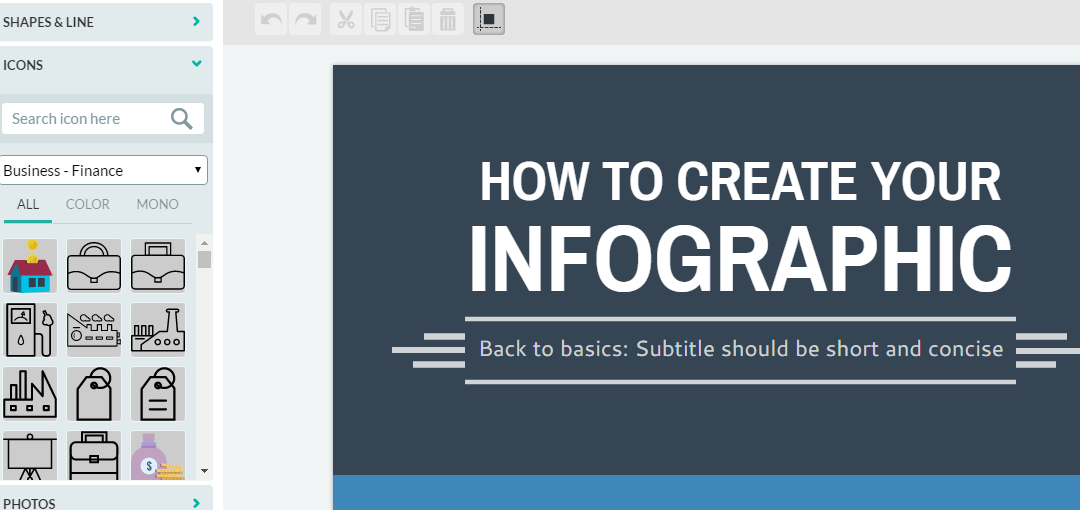Insert the upright suitcase icon

(x=94, y=455)
